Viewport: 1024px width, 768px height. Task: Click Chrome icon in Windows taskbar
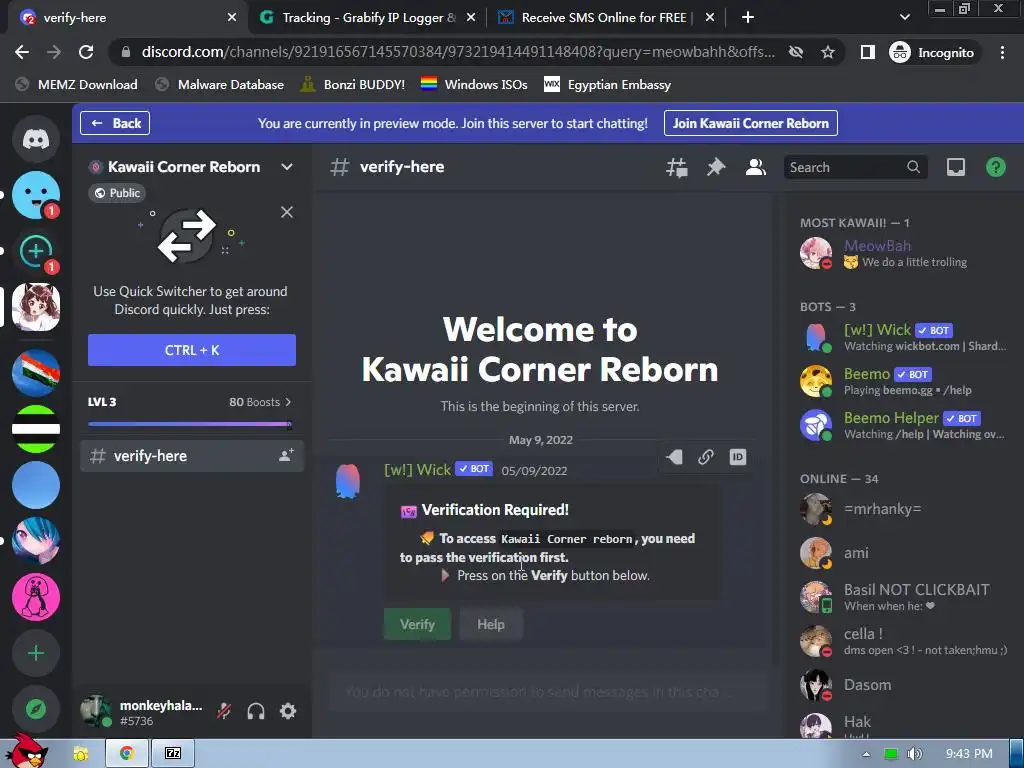coord(127,754)
